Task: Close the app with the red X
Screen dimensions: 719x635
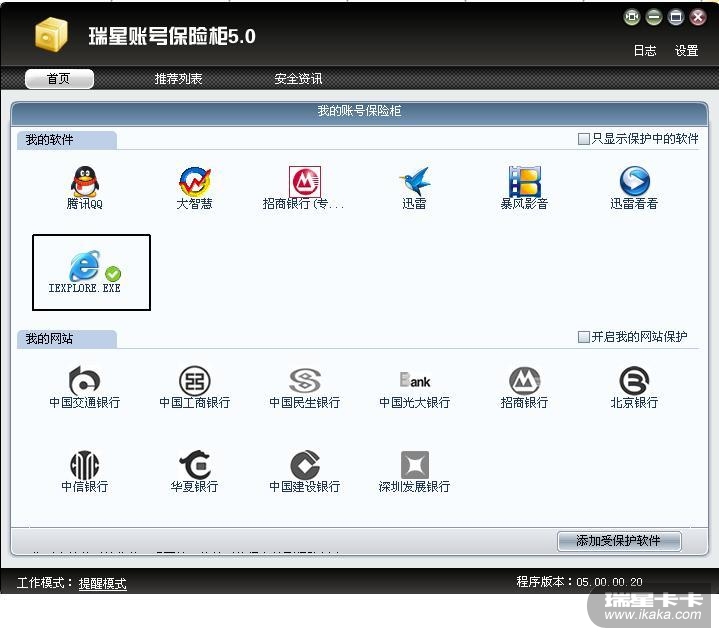Action: tap(698, 17)
